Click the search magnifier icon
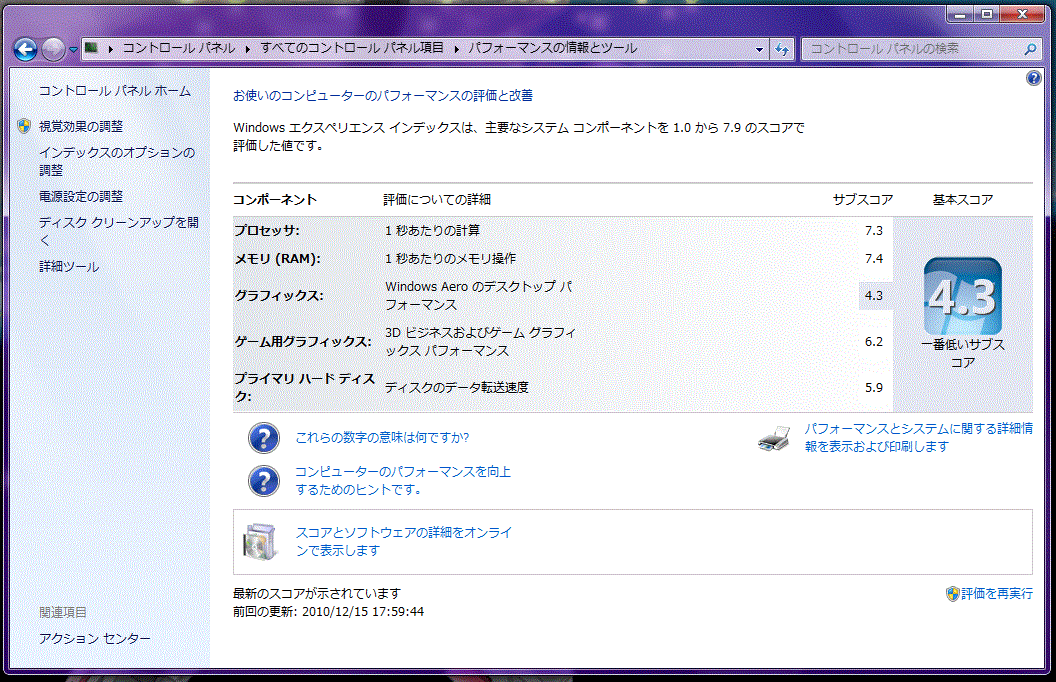This screenshot has height=682, width=1056. click(x=1030, y=49)
